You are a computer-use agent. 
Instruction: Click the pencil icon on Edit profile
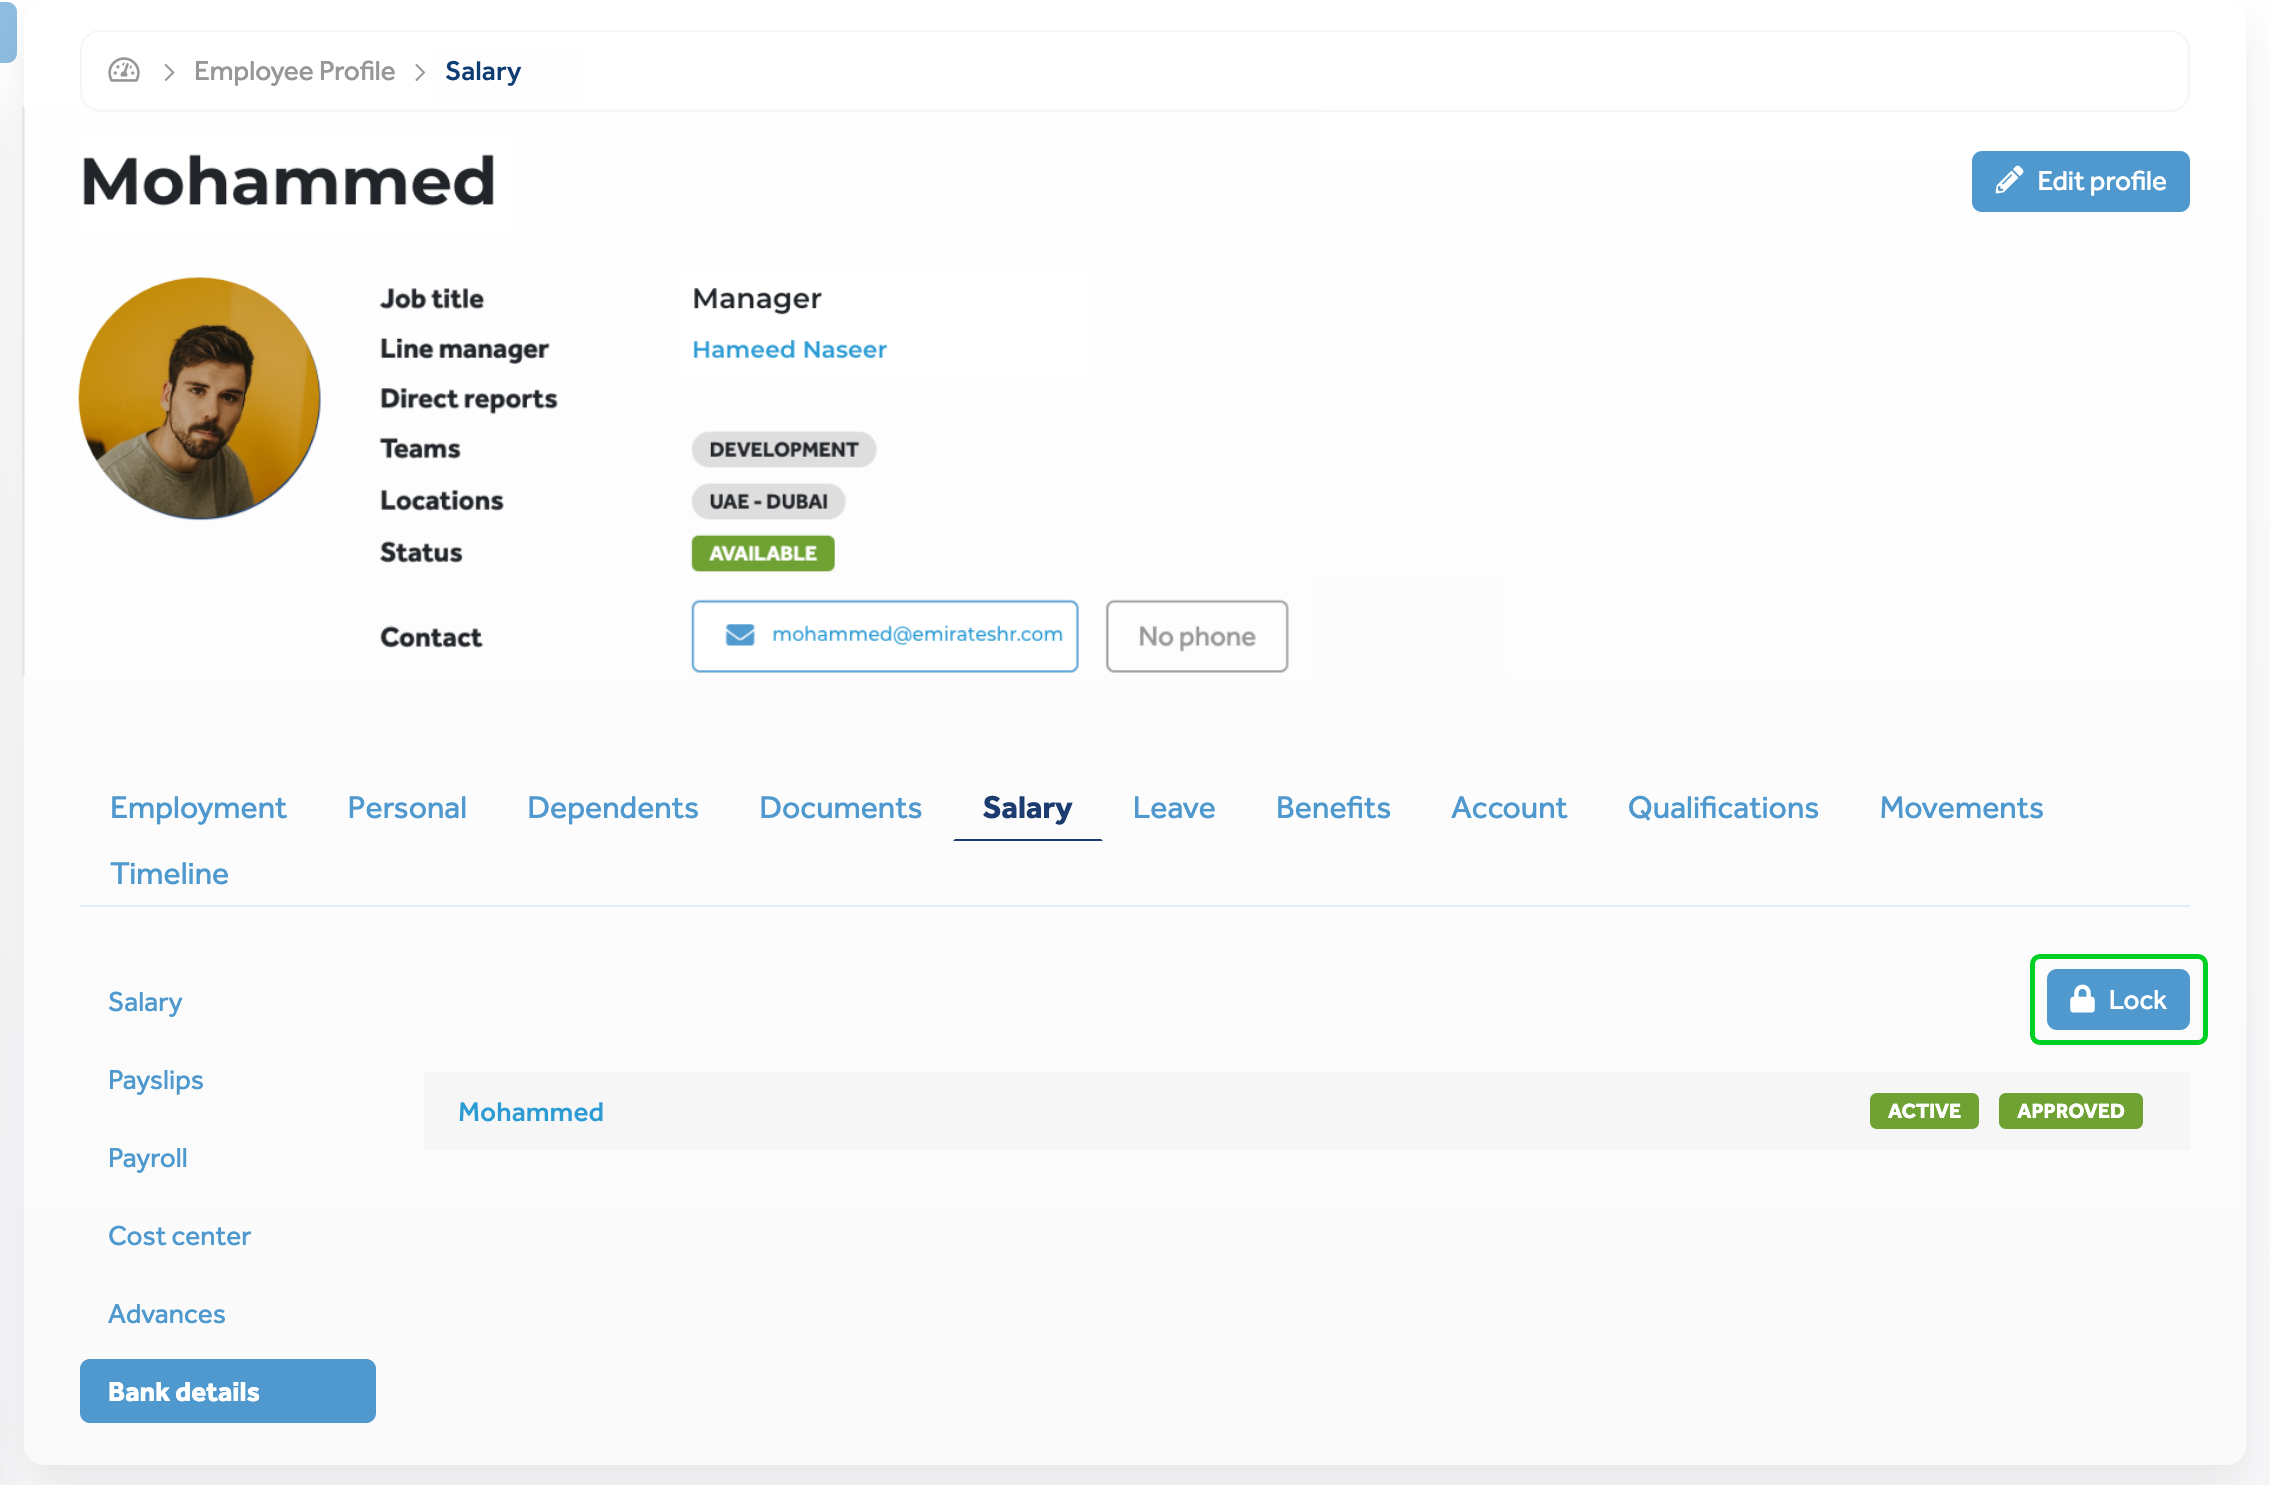pos(2008,181)
